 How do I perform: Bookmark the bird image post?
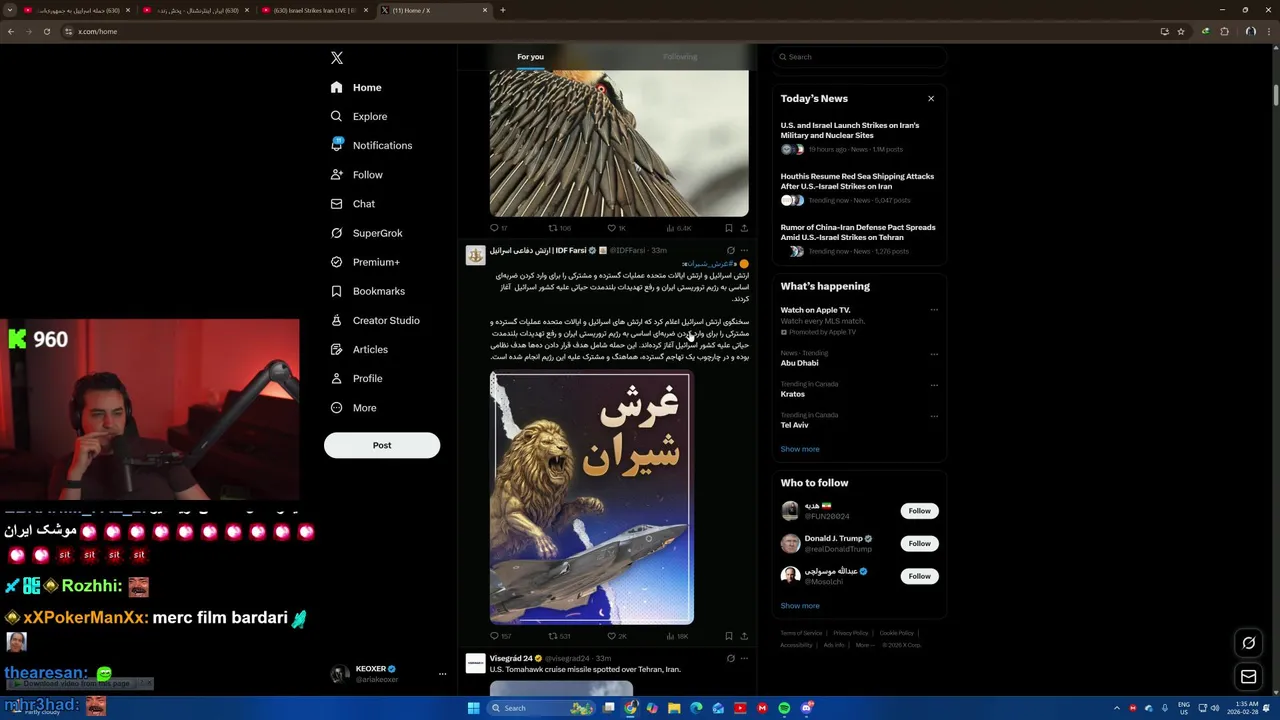tap(728, 228)
